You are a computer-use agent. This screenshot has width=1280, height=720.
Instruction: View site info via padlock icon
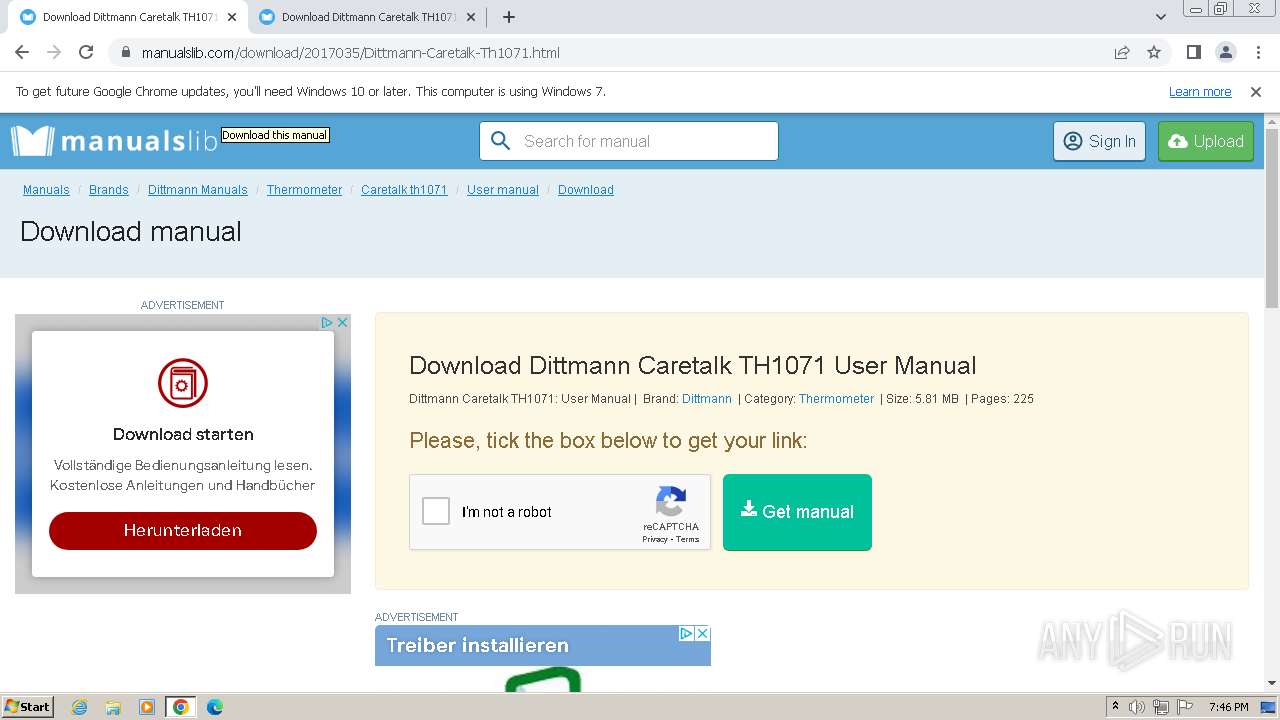pos(125,52)
